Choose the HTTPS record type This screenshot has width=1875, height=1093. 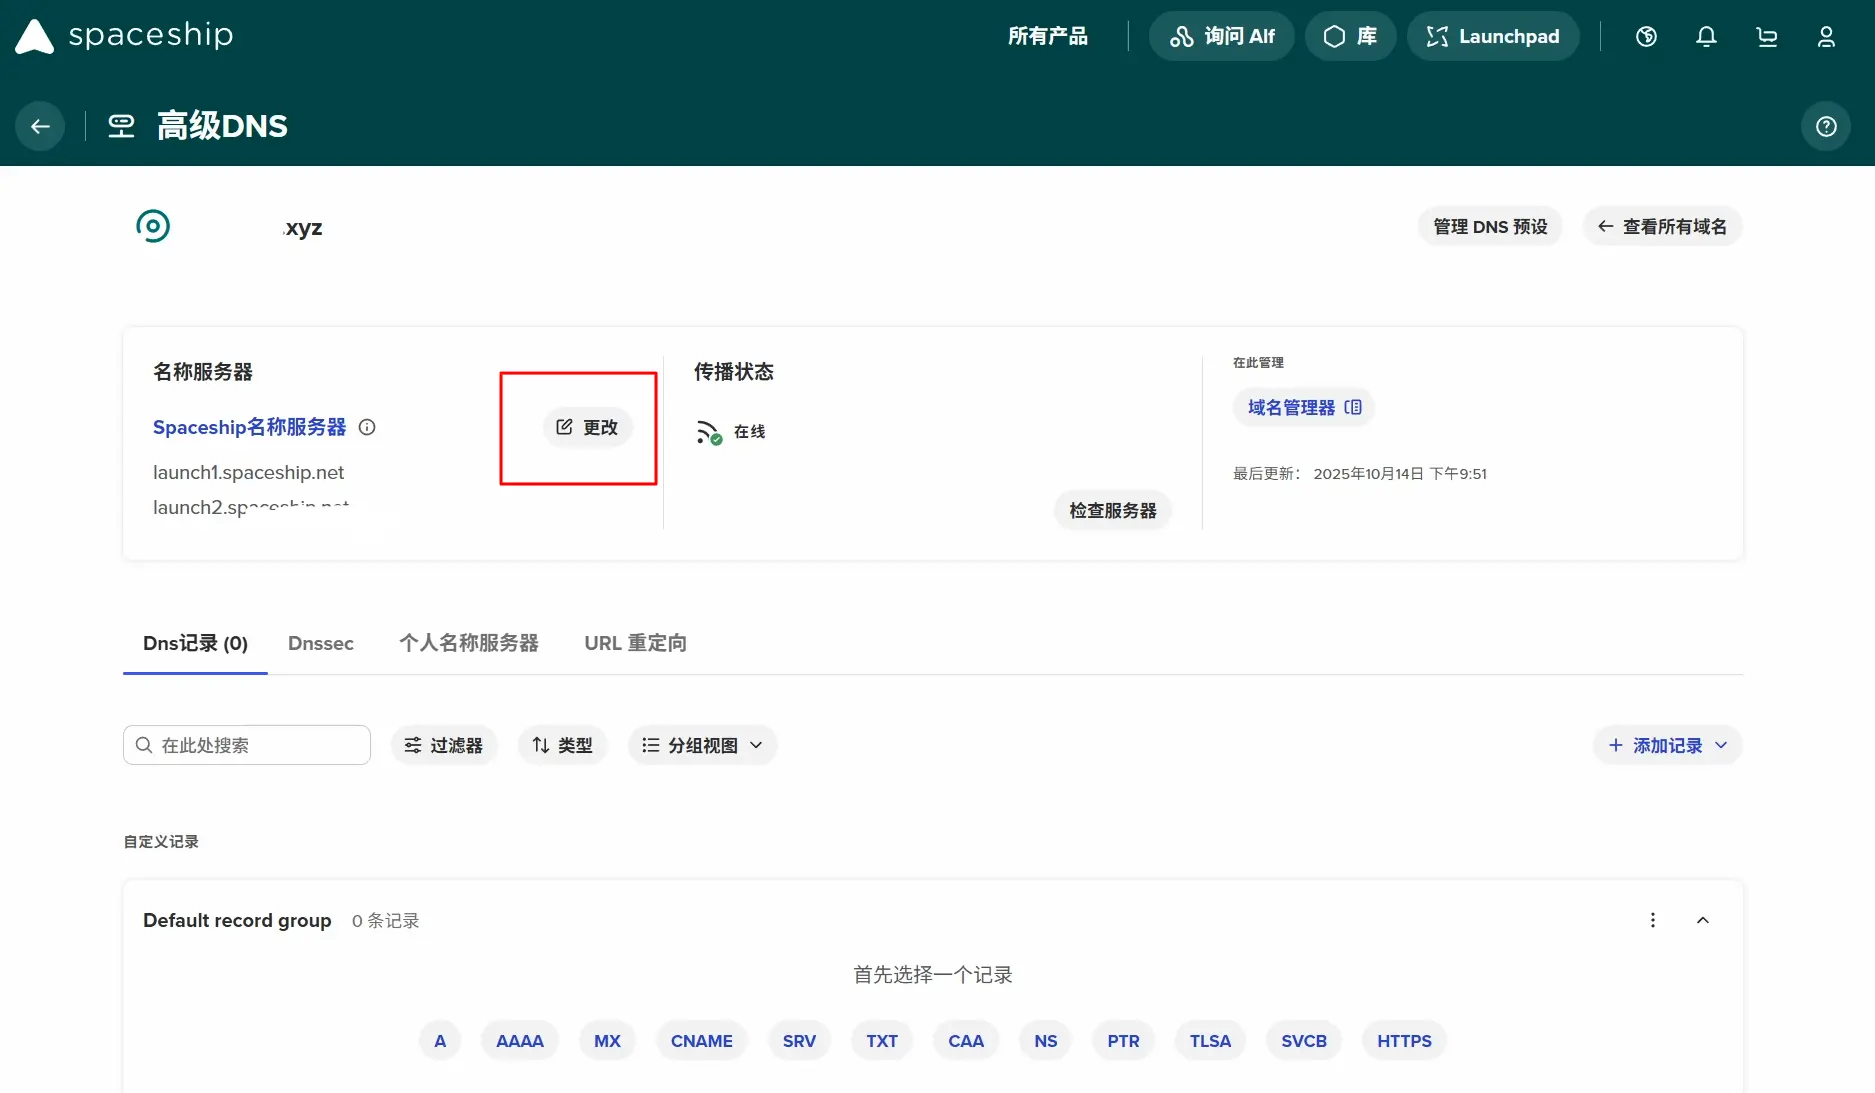pos(1404,1041)
